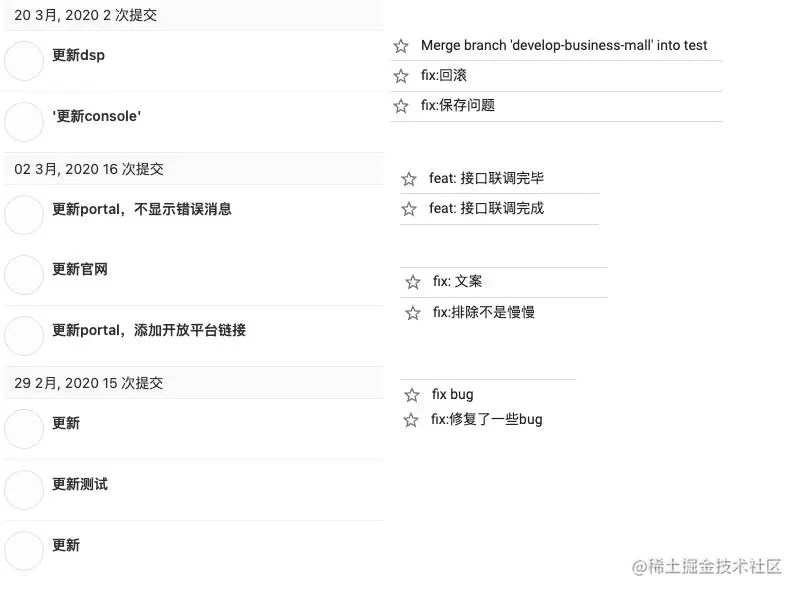Open commit '更新console'

[96, 116]
